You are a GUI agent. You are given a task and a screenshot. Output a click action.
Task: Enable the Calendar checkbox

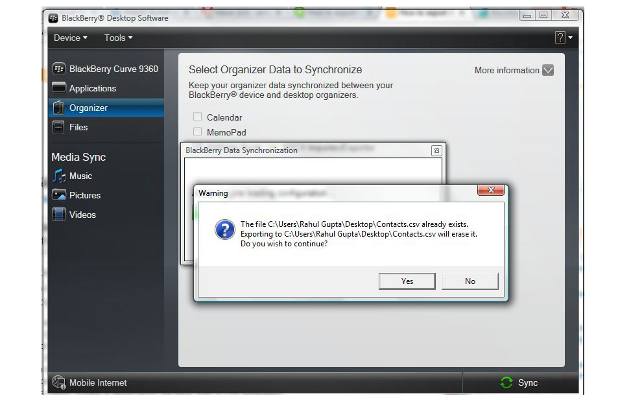197,117
